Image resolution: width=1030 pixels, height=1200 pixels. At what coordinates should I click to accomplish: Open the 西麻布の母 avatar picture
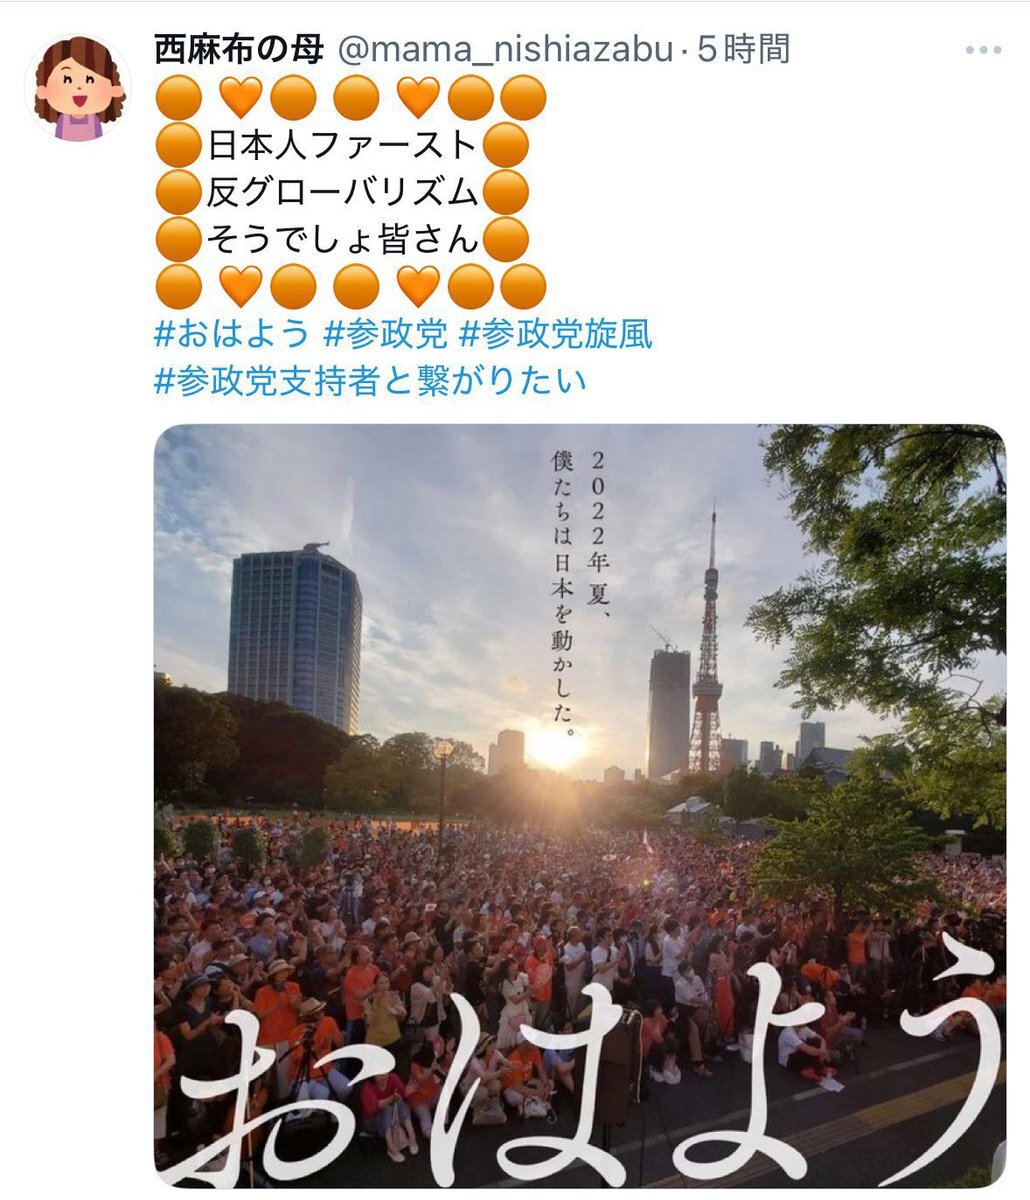click(78, 88)
